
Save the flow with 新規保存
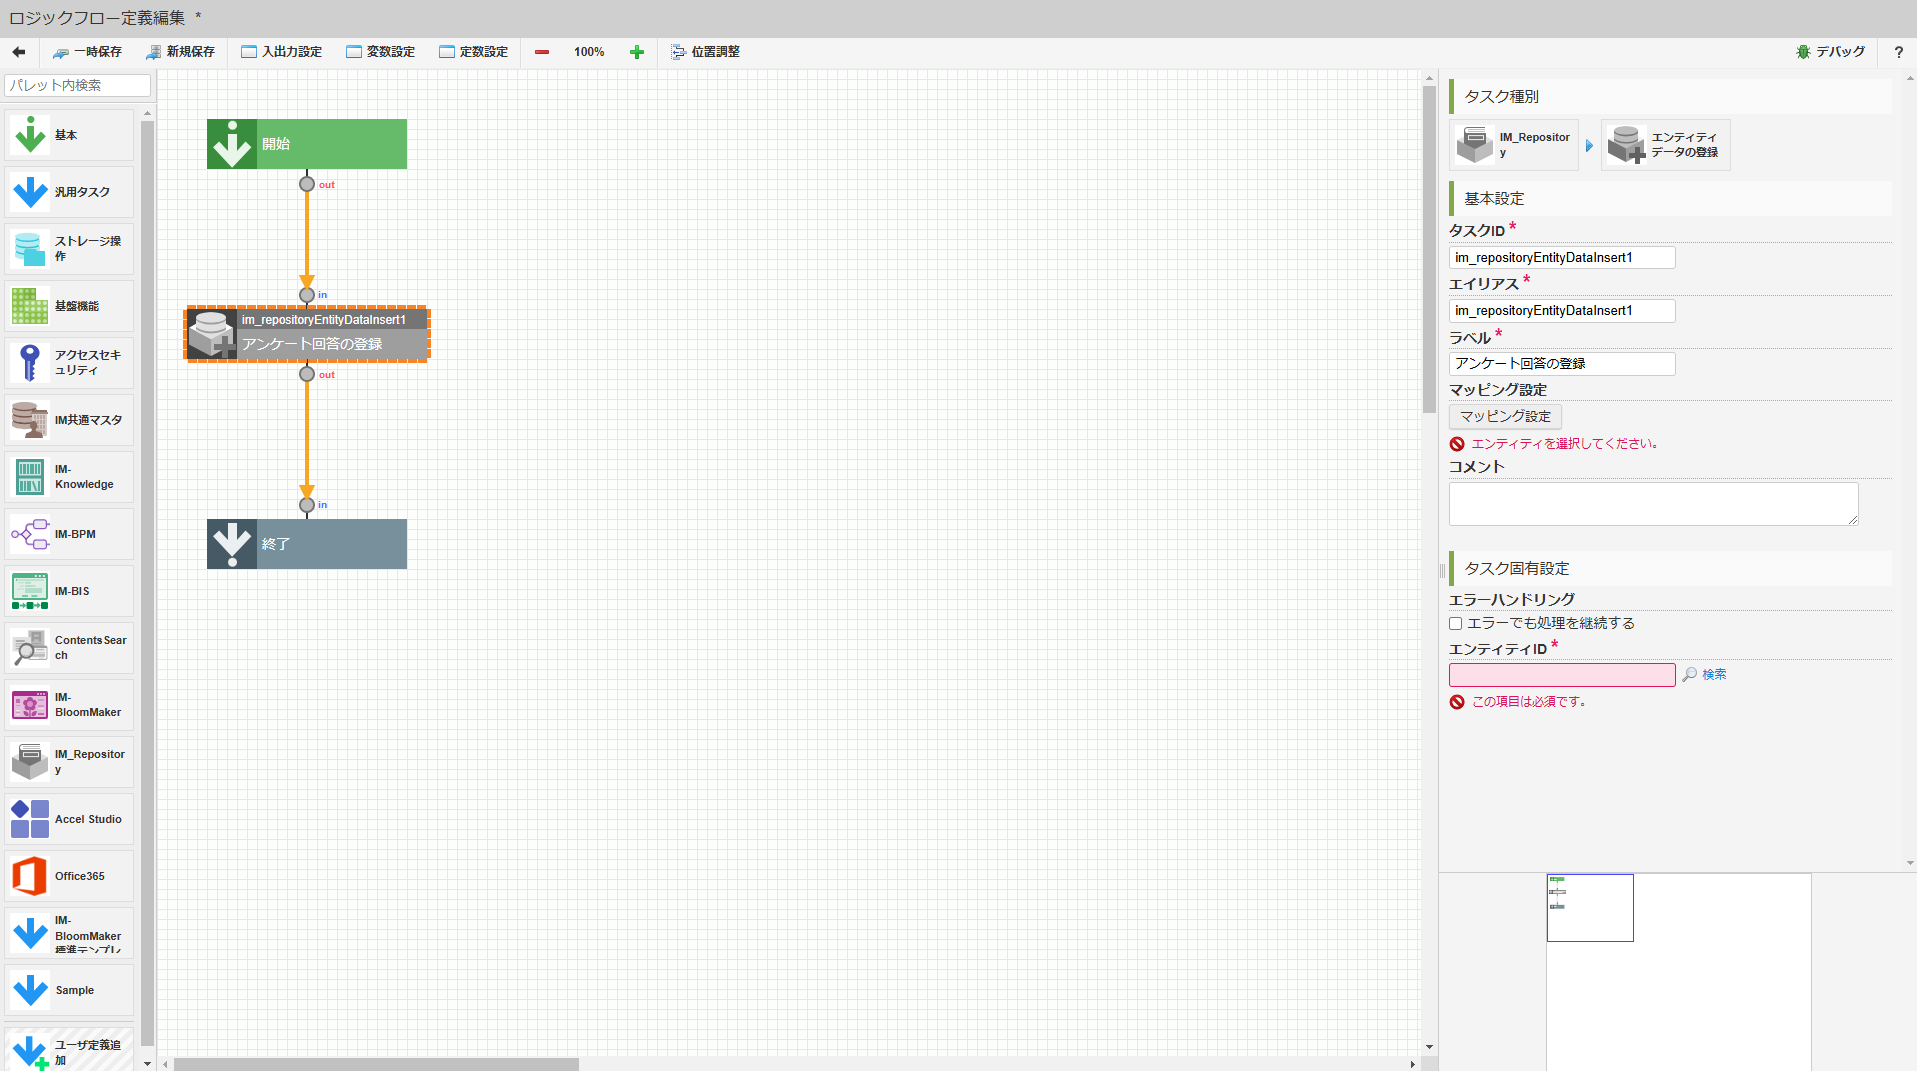pos(181,51)
